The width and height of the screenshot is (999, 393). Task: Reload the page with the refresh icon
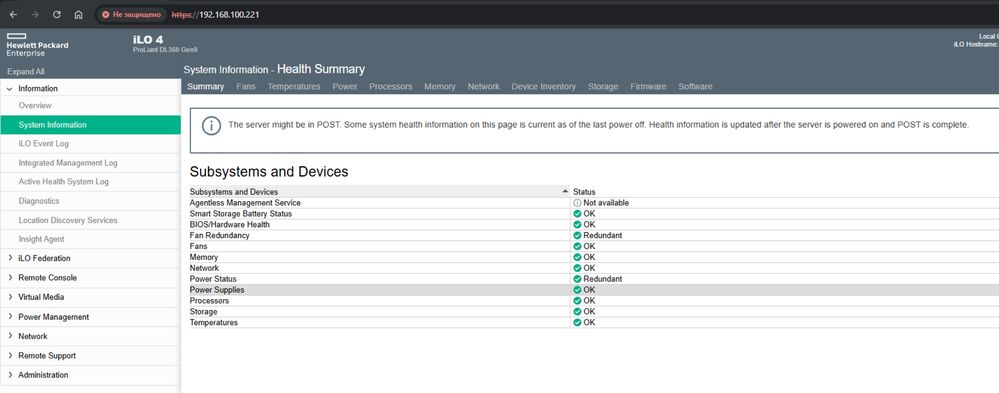[57, 14]
